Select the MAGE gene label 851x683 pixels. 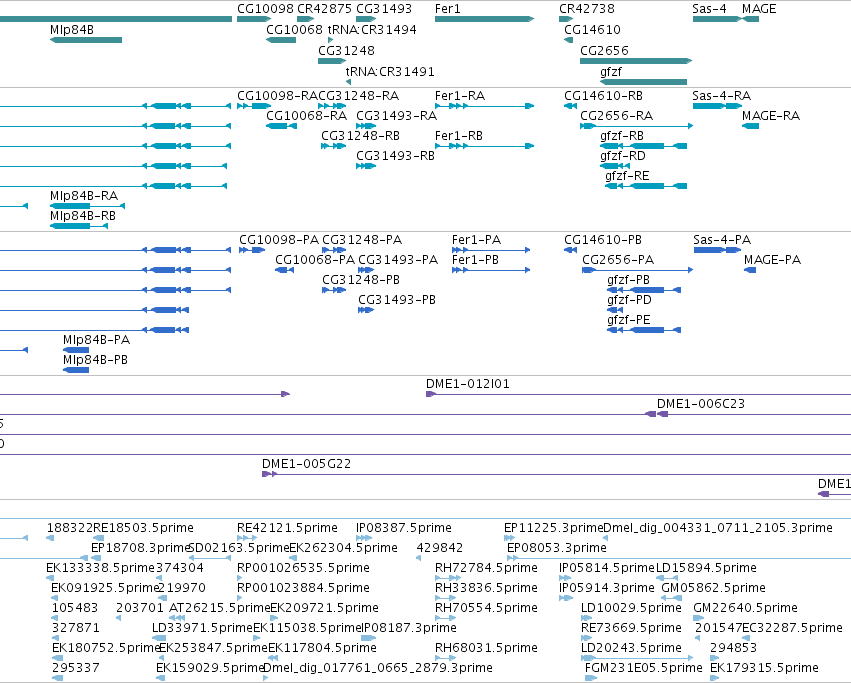tap(759, 9)
